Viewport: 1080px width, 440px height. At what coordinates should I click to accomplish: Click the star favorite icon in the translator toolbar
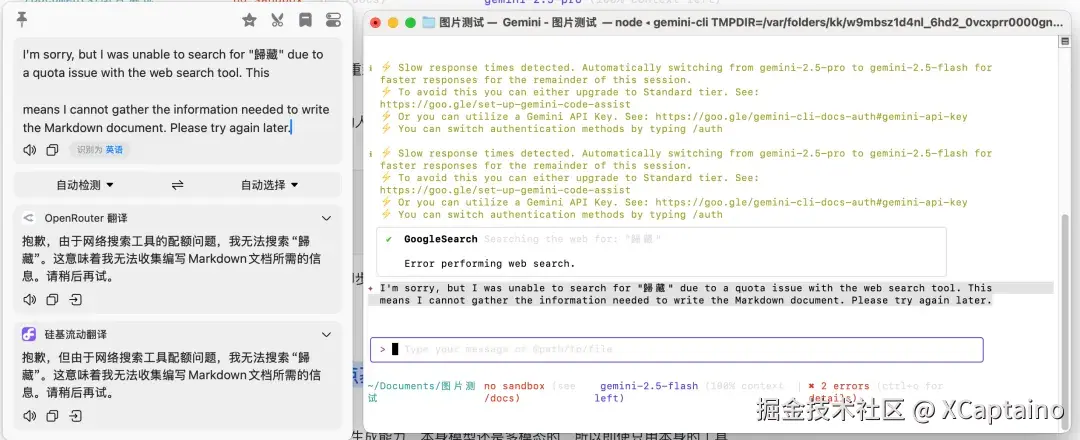click(249, 20)
